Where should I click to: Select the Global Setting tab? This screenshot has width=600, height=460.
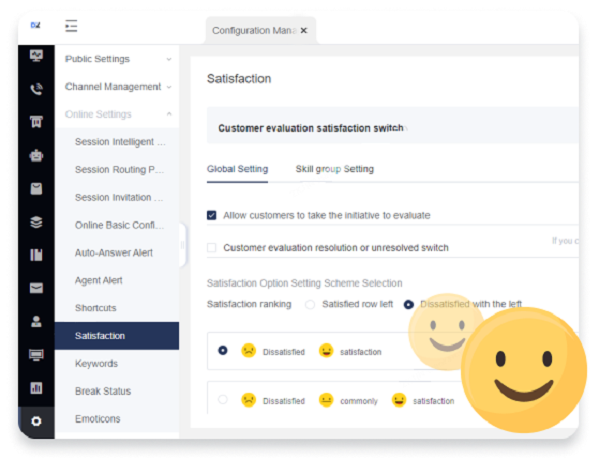click(236, 169)
